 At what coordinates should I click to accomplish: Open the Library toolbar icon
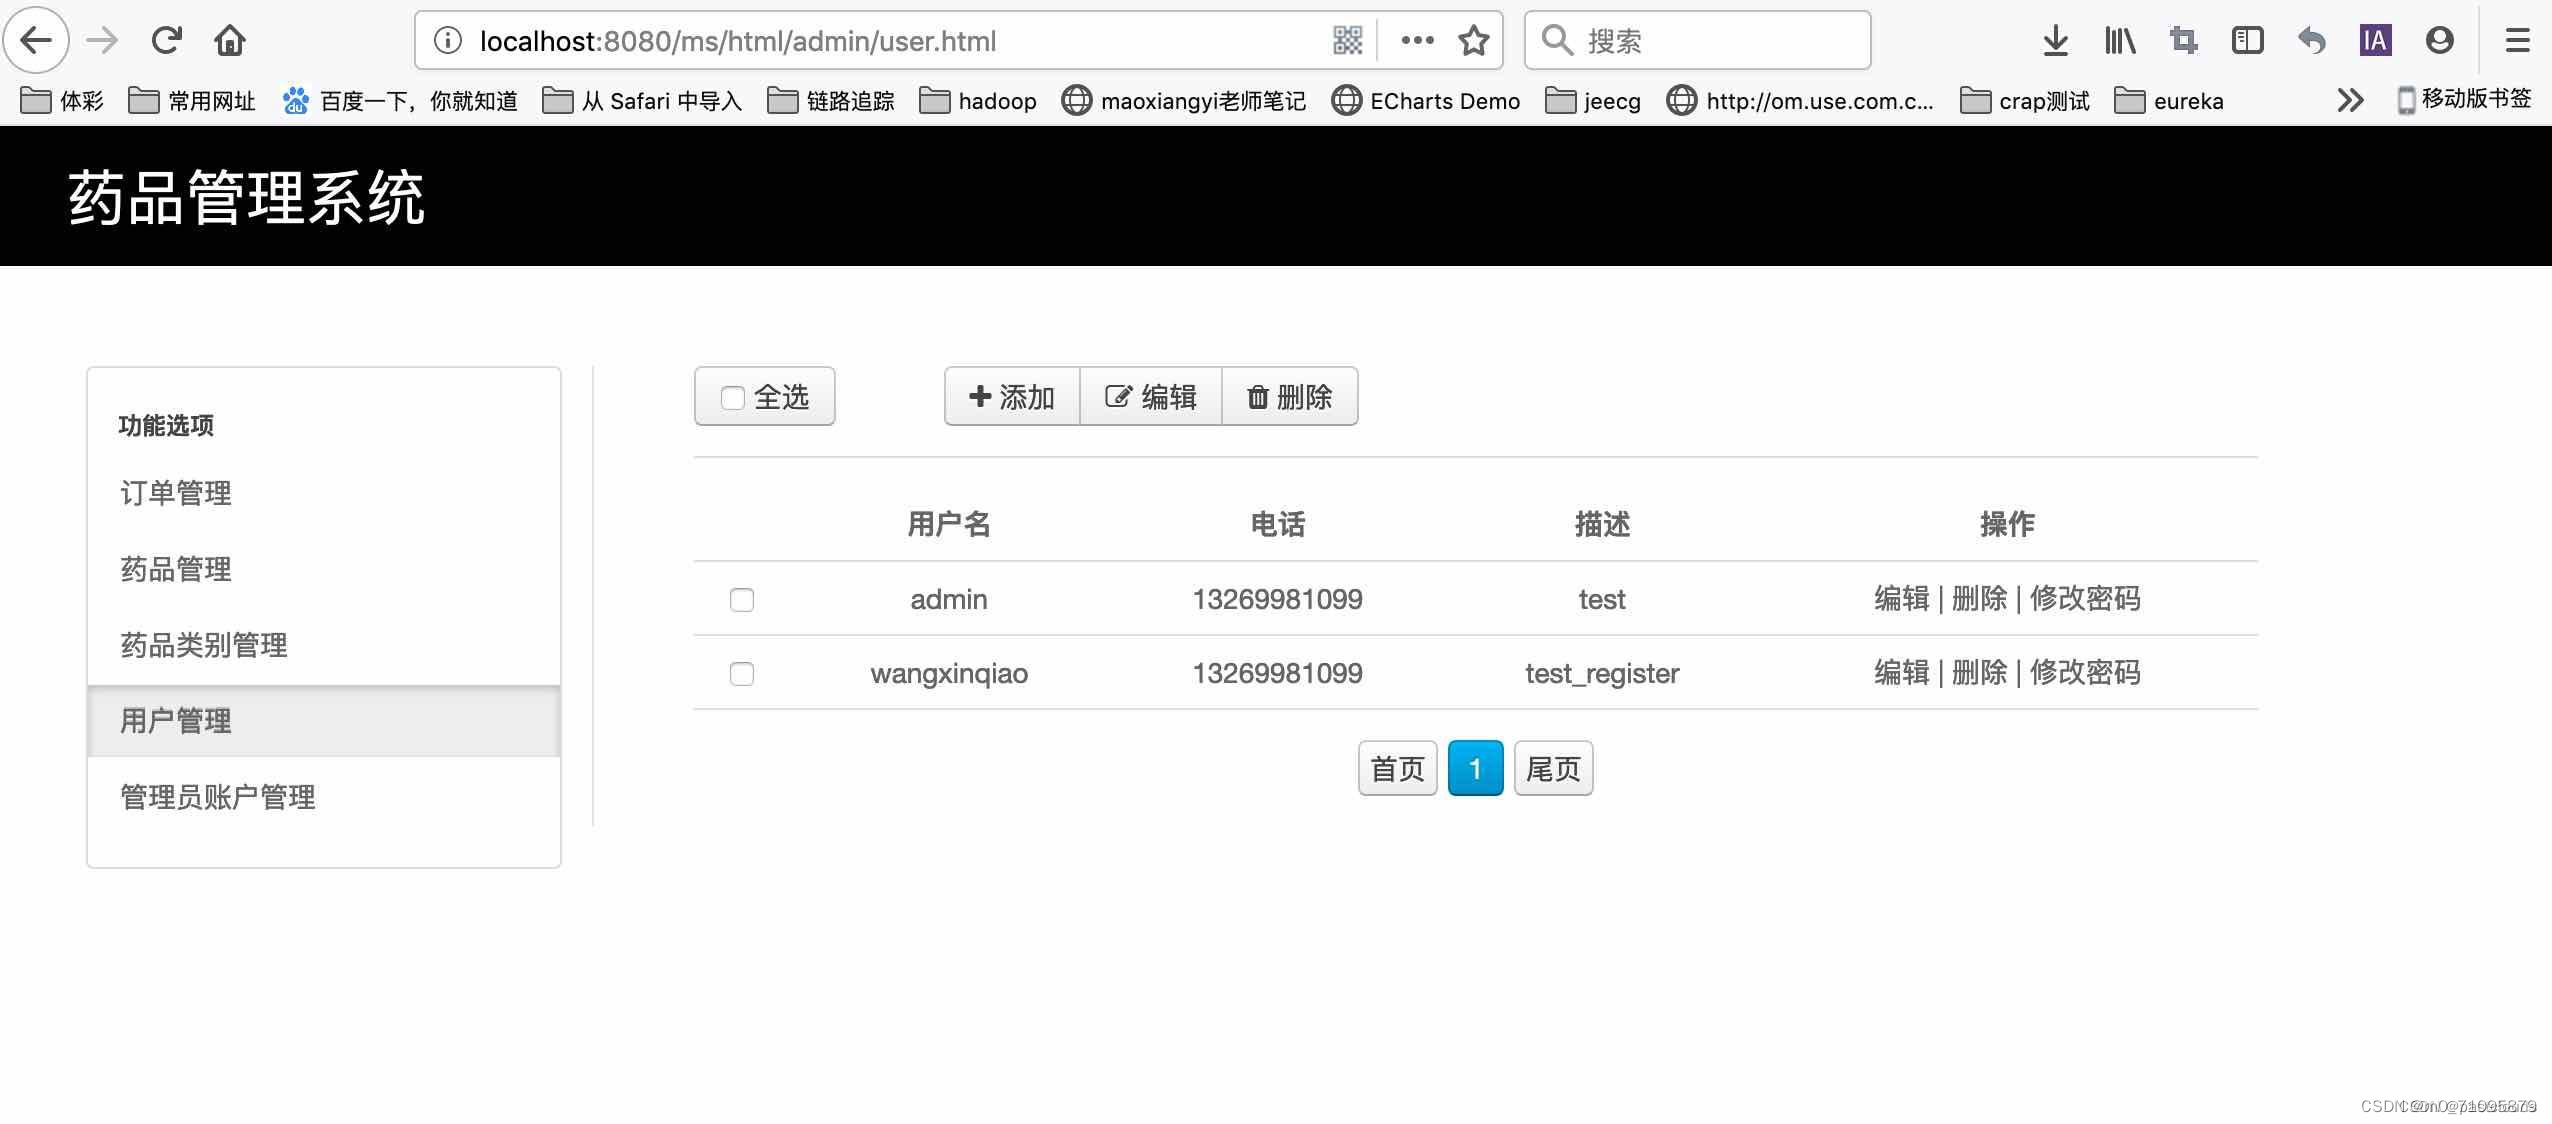pyautogui.click(x=2119, y=40)
